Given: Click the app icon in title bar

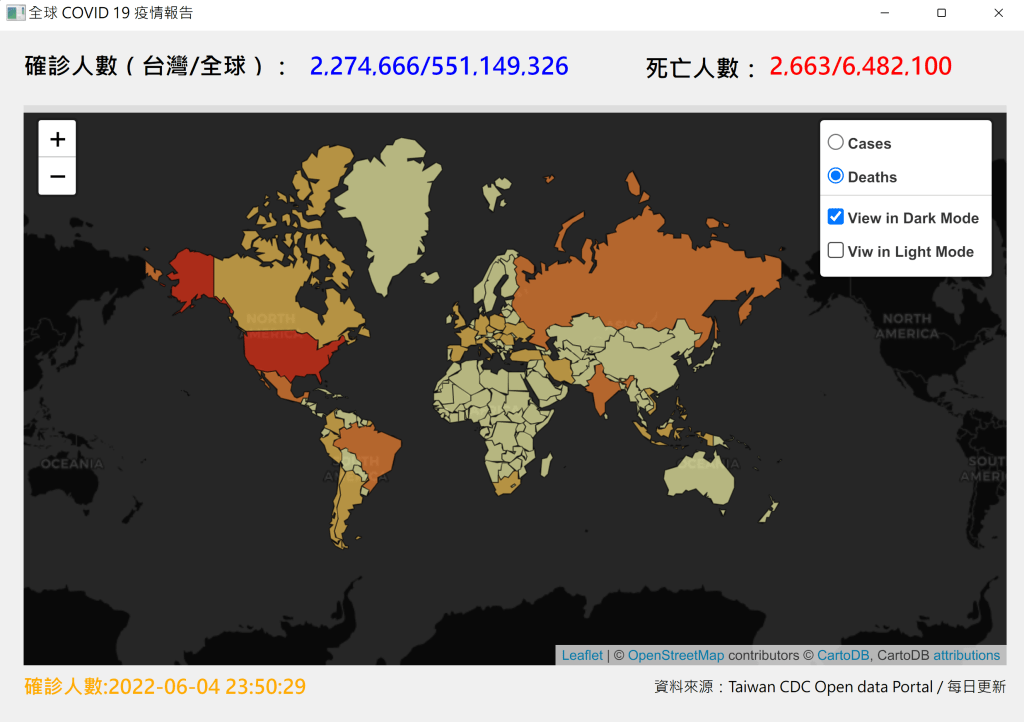Looking at the screenshot, I should click(15, 13).
